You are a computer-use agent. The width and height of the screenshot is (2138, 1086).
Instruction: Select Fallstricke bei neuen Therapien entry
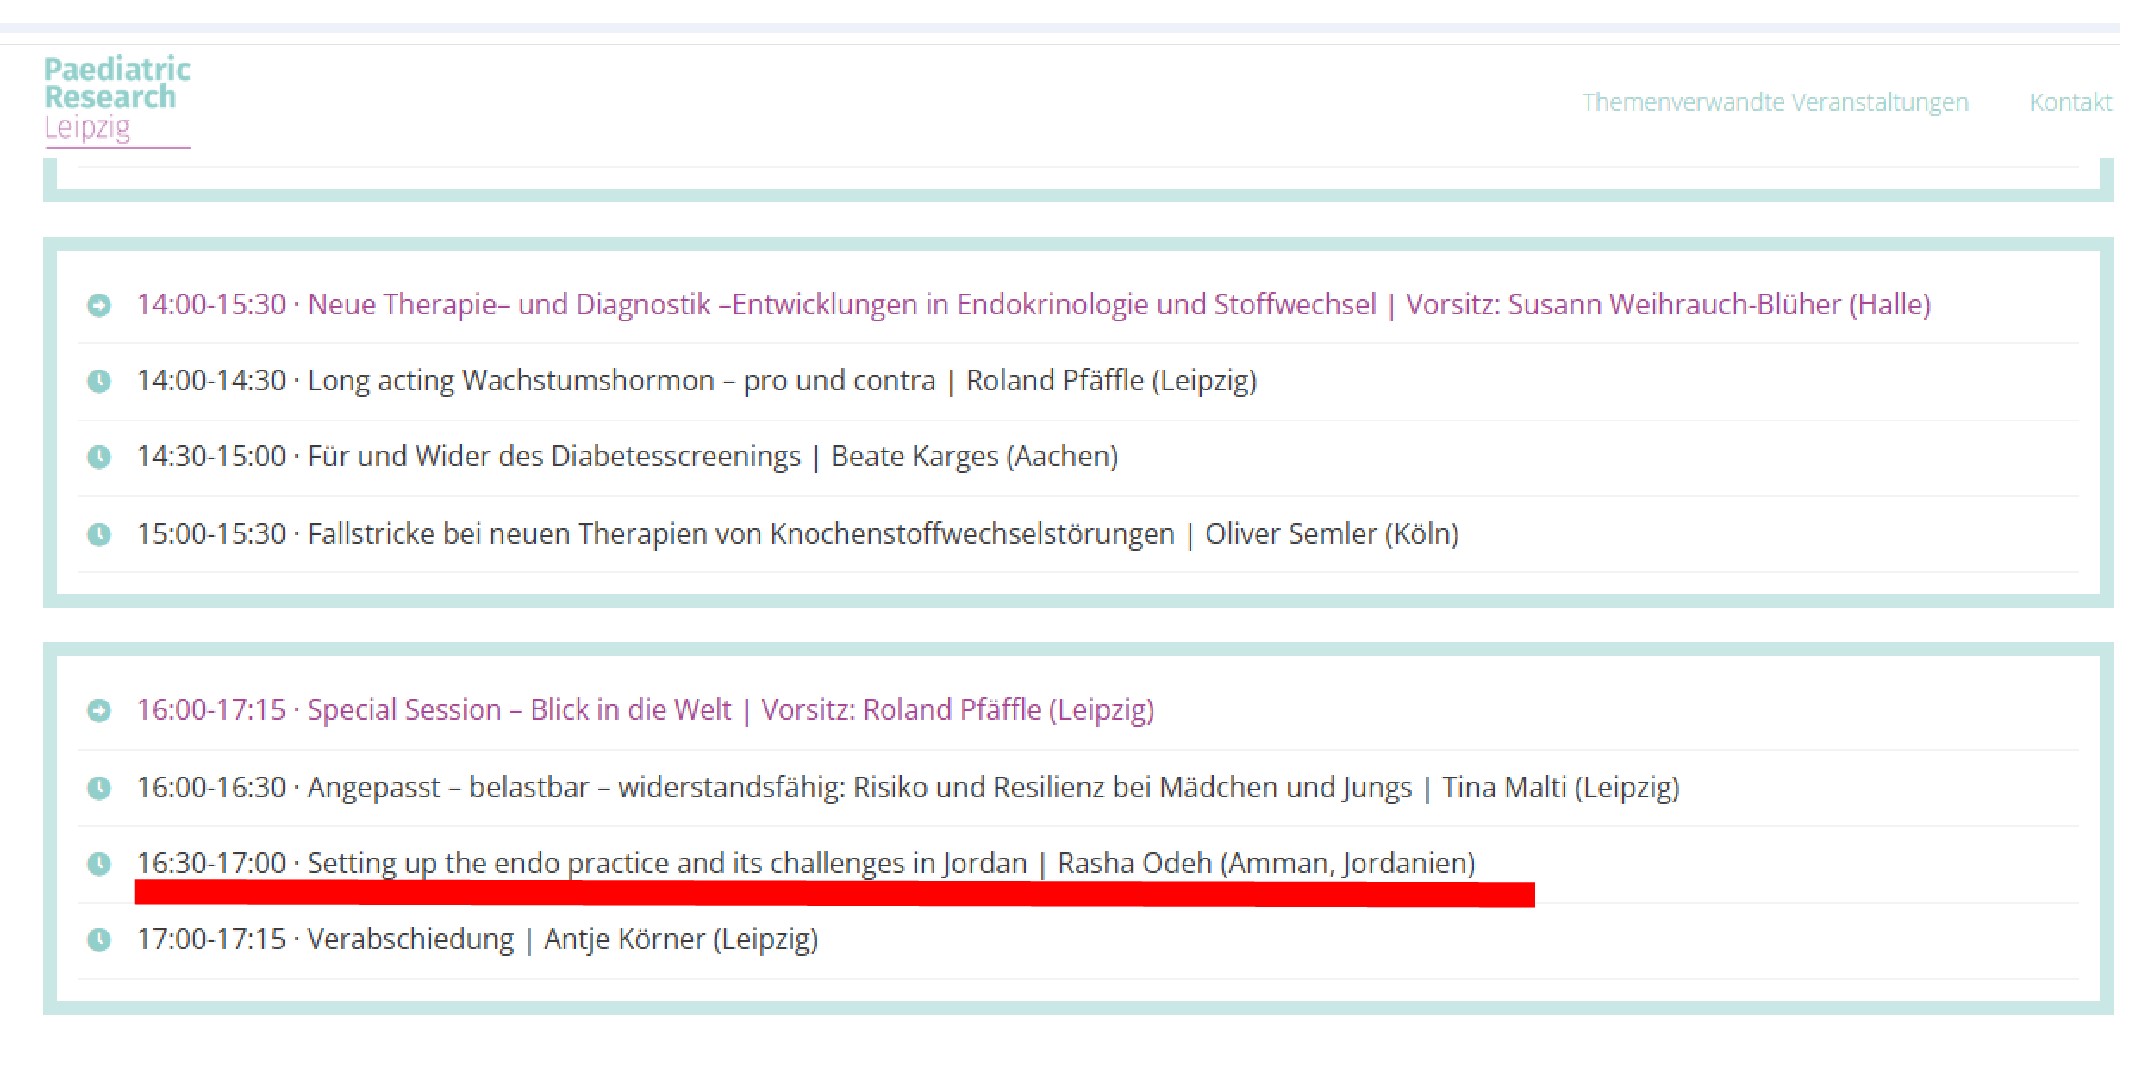coord(797,534)
